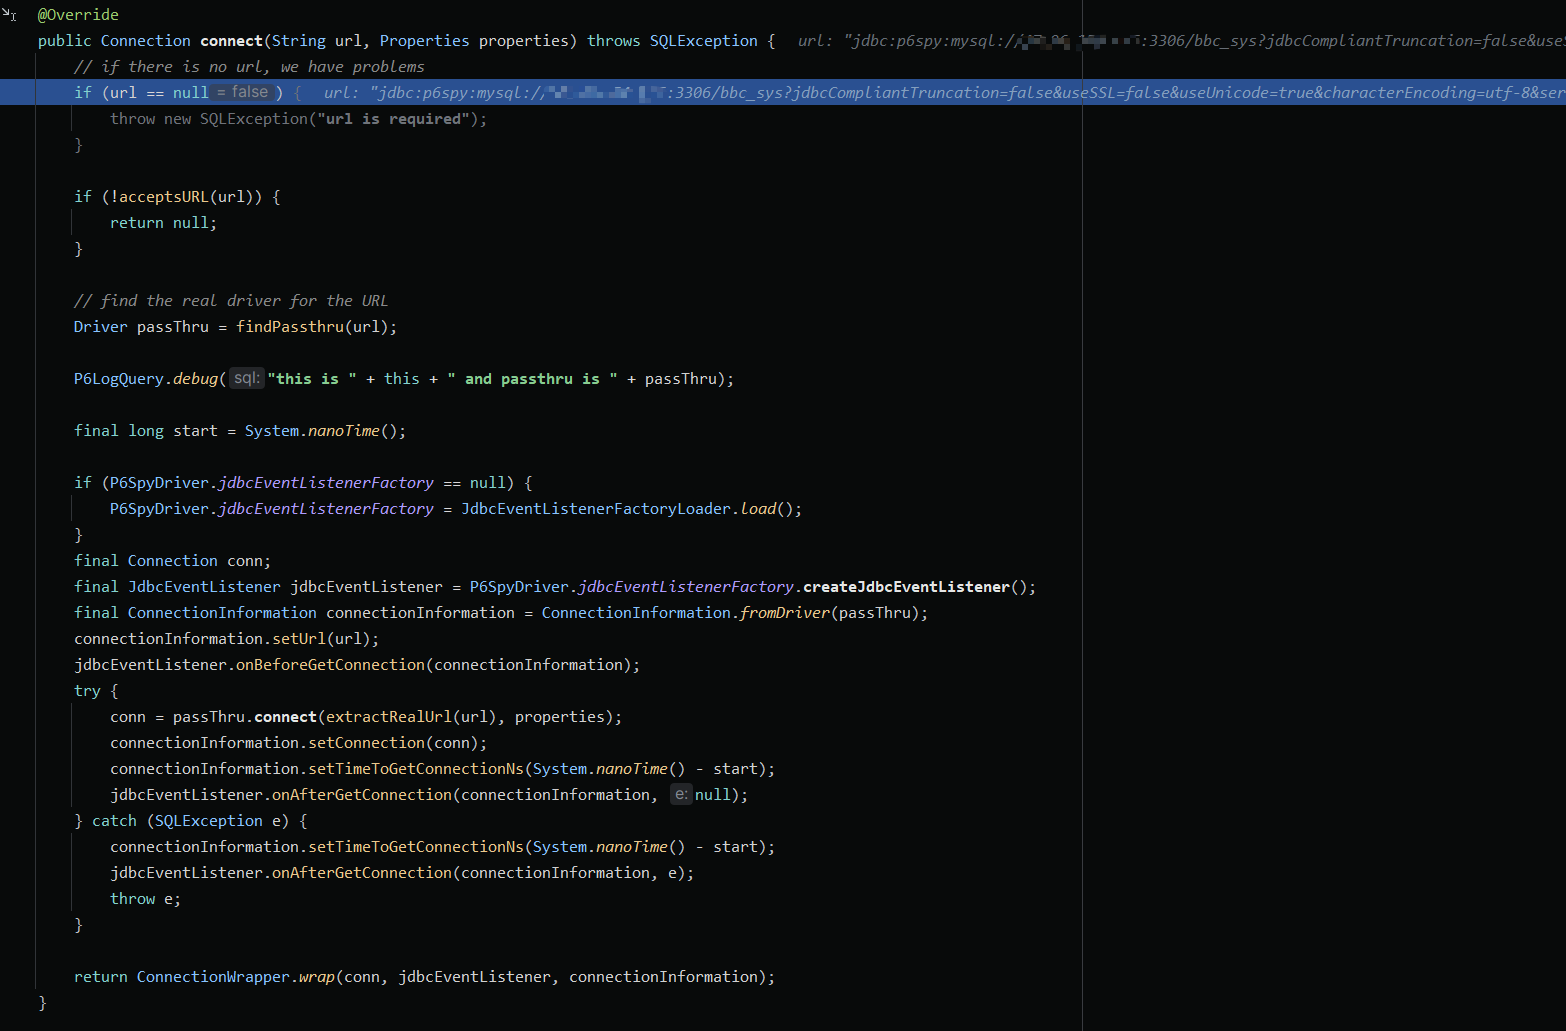Click the 'final Connection conn;' declaration
The image size is (1566, 1031).
[x=172, y=561]
